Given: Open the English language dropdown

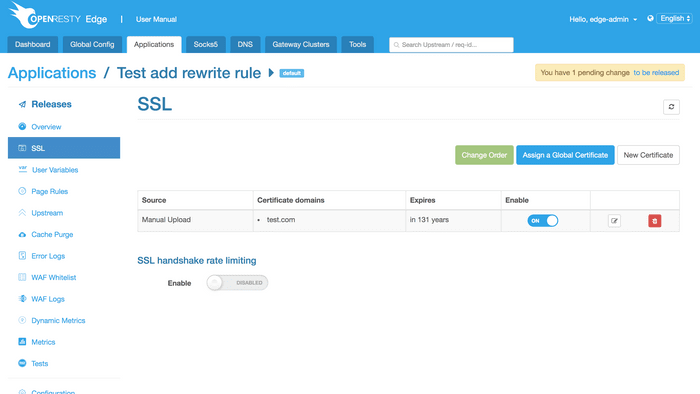Looking at the screenshot, I should click(674, 18).
